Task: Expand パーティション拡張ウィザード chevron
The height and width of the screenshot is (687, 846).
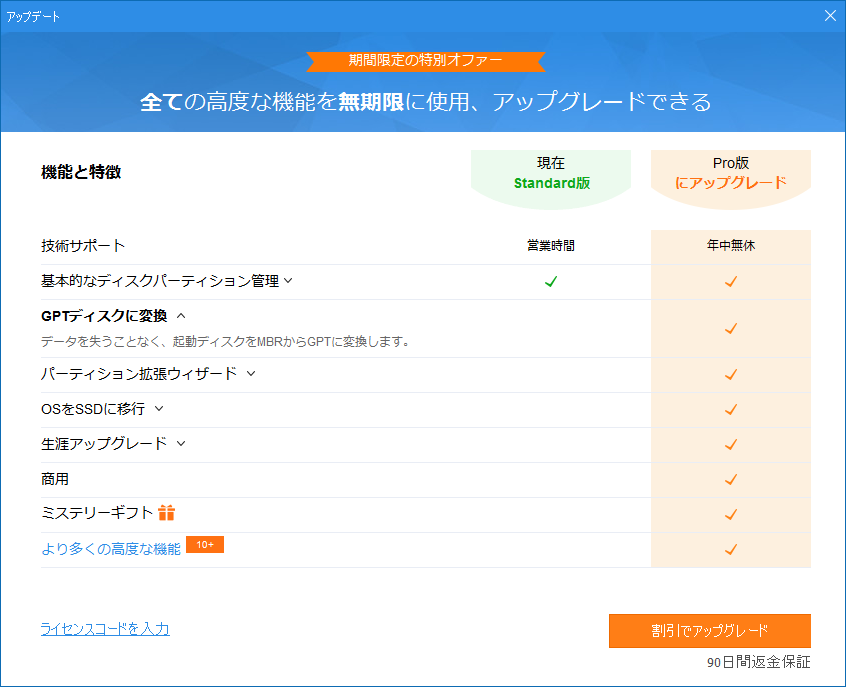Action: pyautogui.click(x=251, y=373)
